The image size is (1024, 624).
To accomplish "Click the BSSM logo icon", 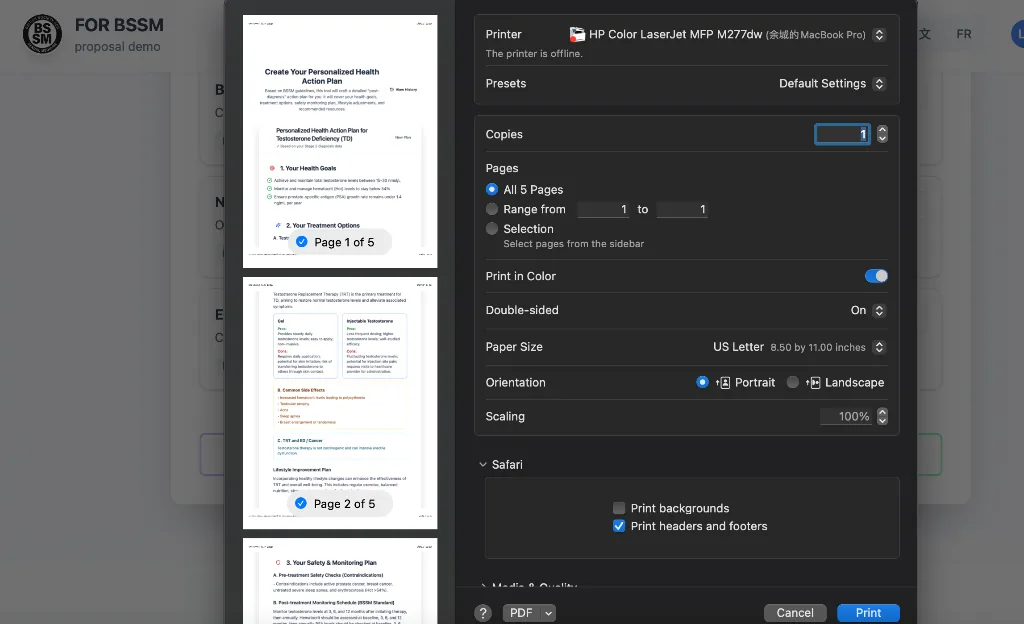I will pos(42,34).
